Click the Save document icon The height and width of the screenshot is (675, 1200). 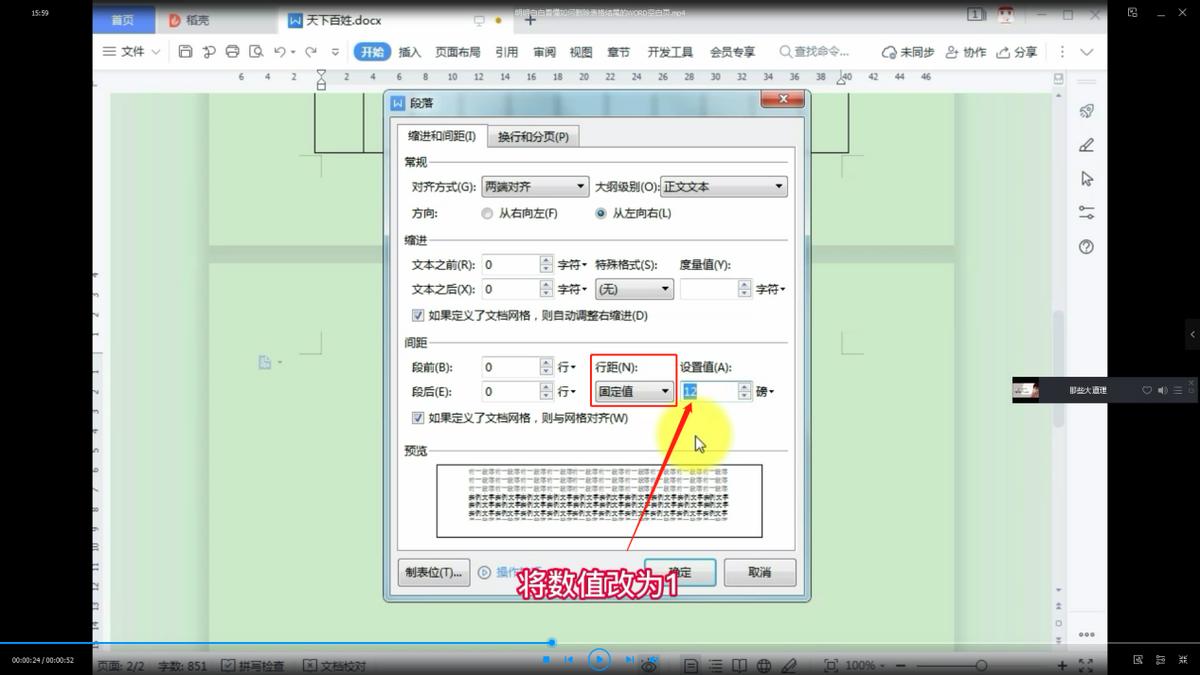point(185,51)
